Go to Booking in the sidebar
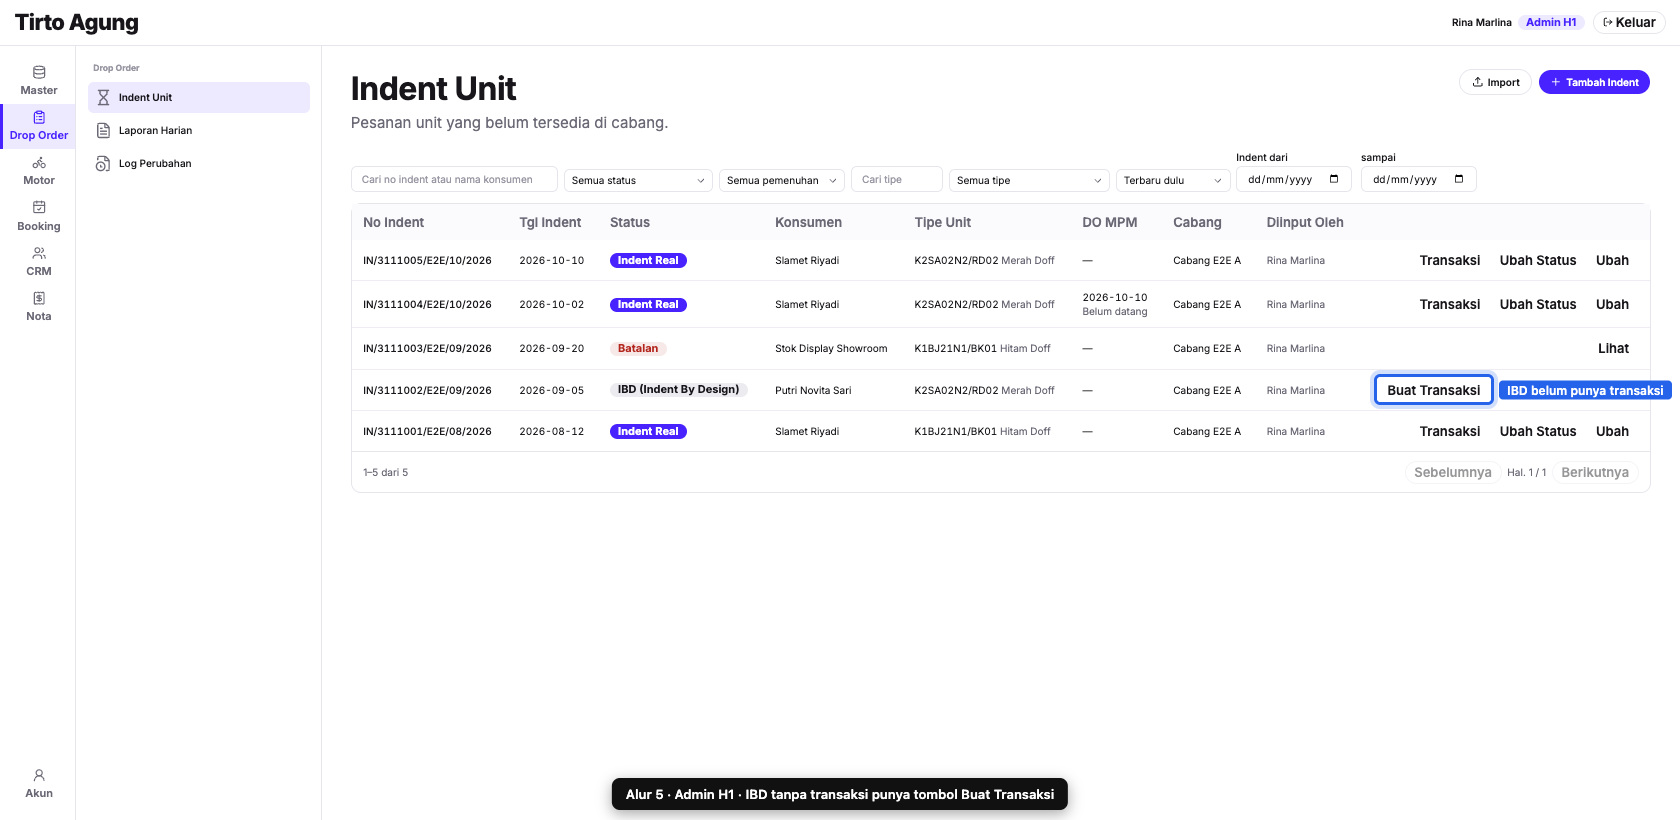 click(38, 216)
